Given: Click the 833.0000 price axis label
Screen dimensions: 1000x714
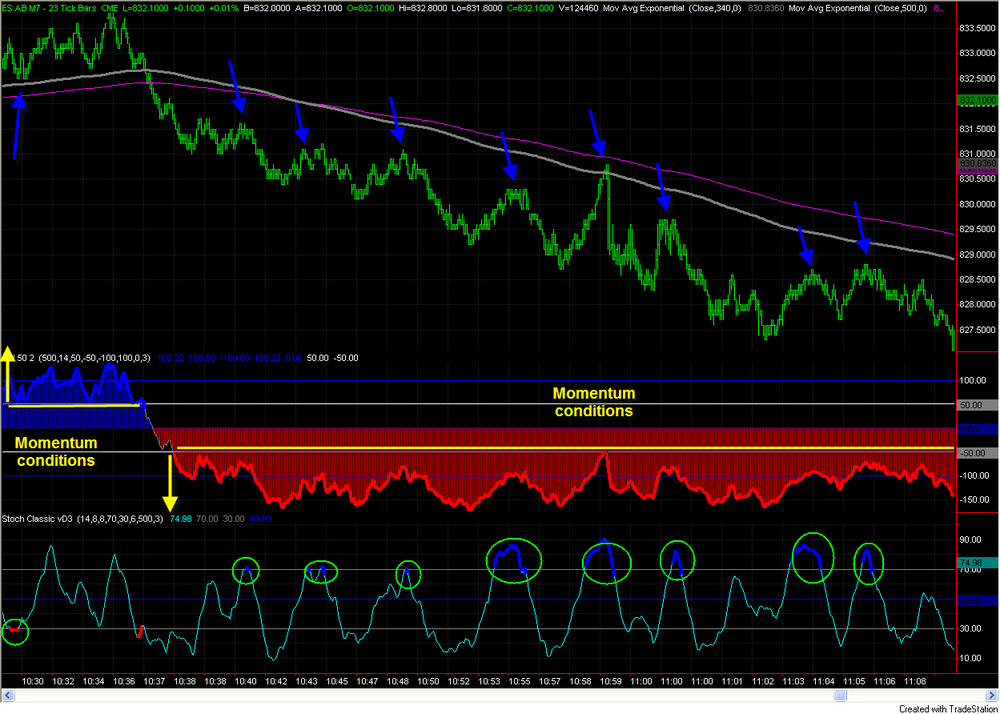Looking at the screenshot, I should click(977, 54).
